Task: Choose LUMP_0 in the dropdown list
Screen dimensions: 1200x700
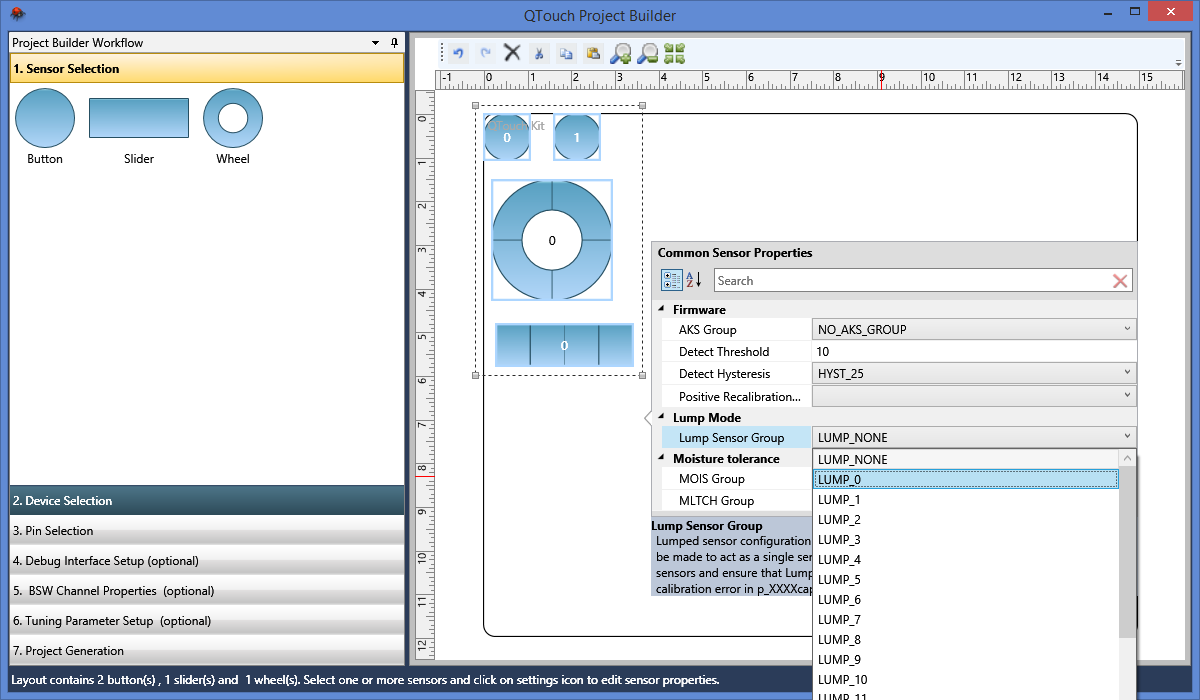Action: pos(966,479)
